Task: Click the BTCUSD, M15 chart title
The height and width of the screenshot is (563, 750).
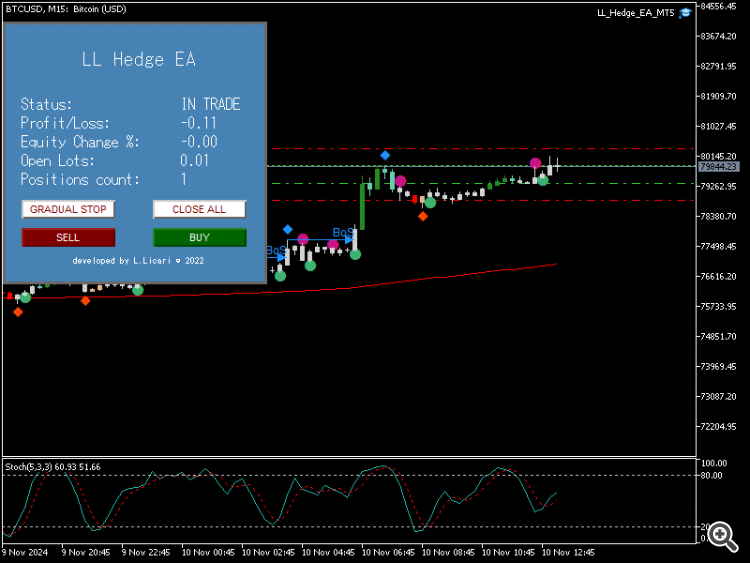Action: 66,9
